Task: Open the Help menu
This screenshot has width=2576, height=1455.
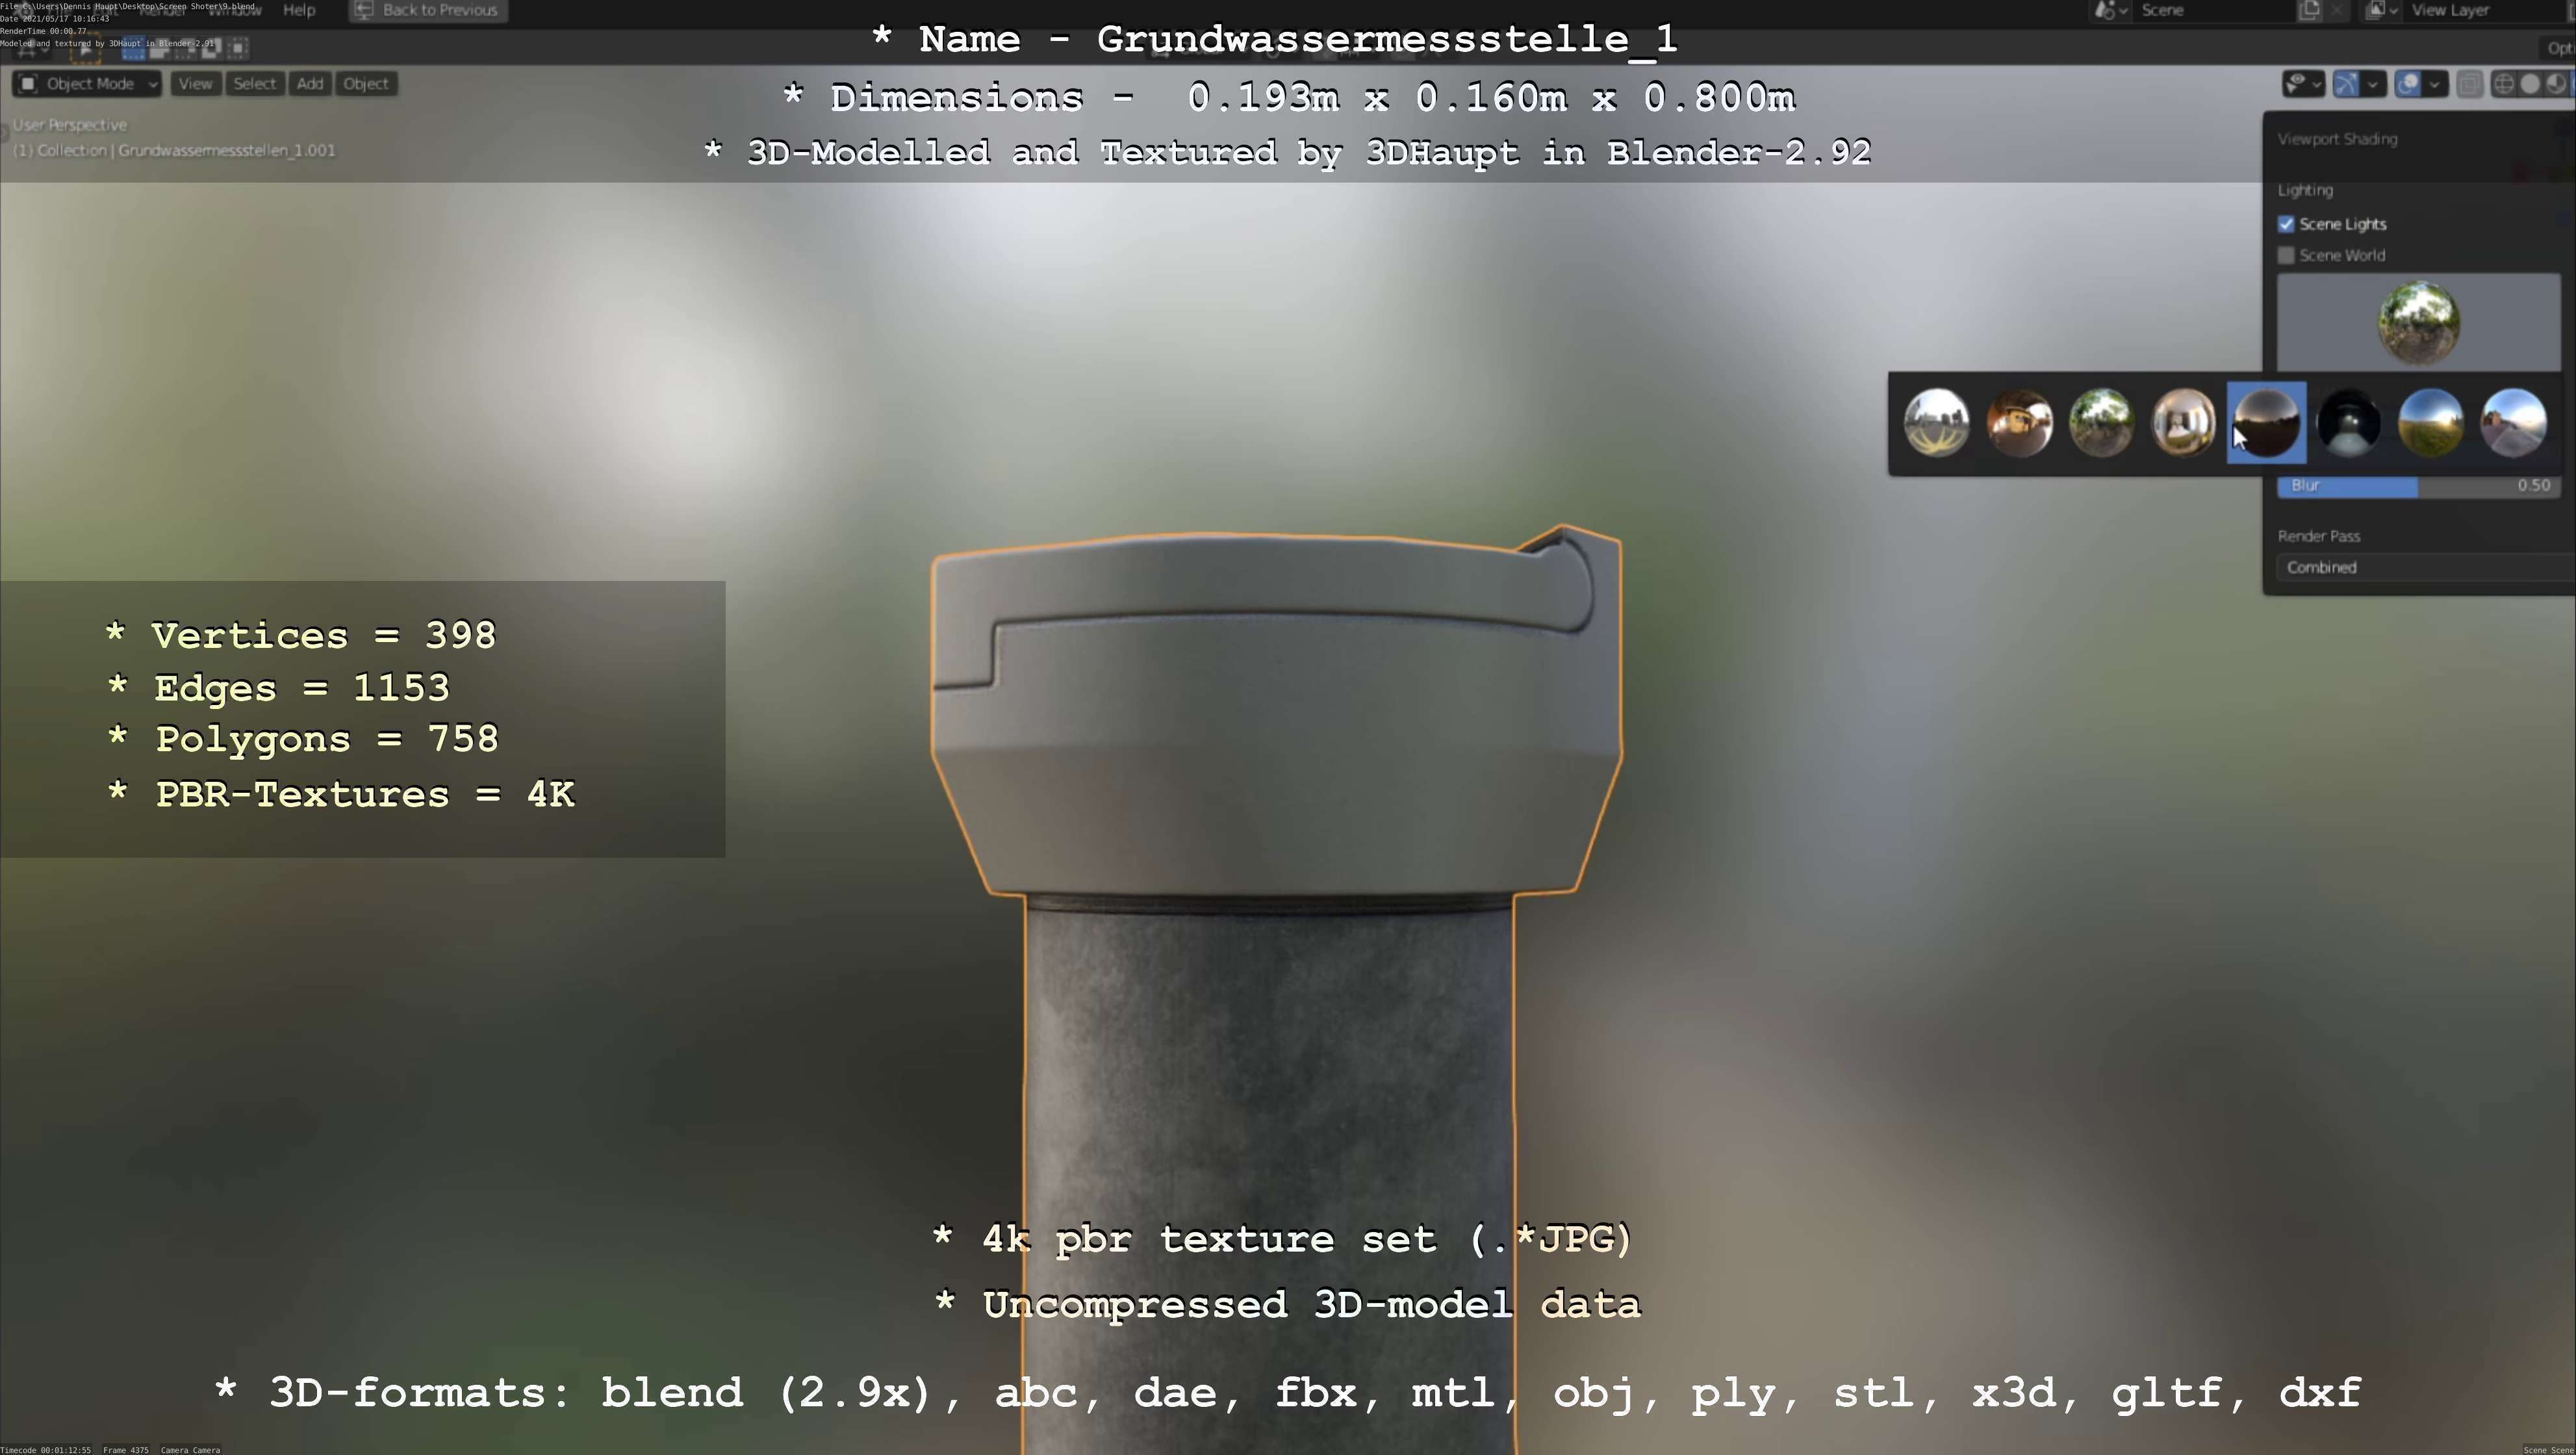Action: coord(299,10)
